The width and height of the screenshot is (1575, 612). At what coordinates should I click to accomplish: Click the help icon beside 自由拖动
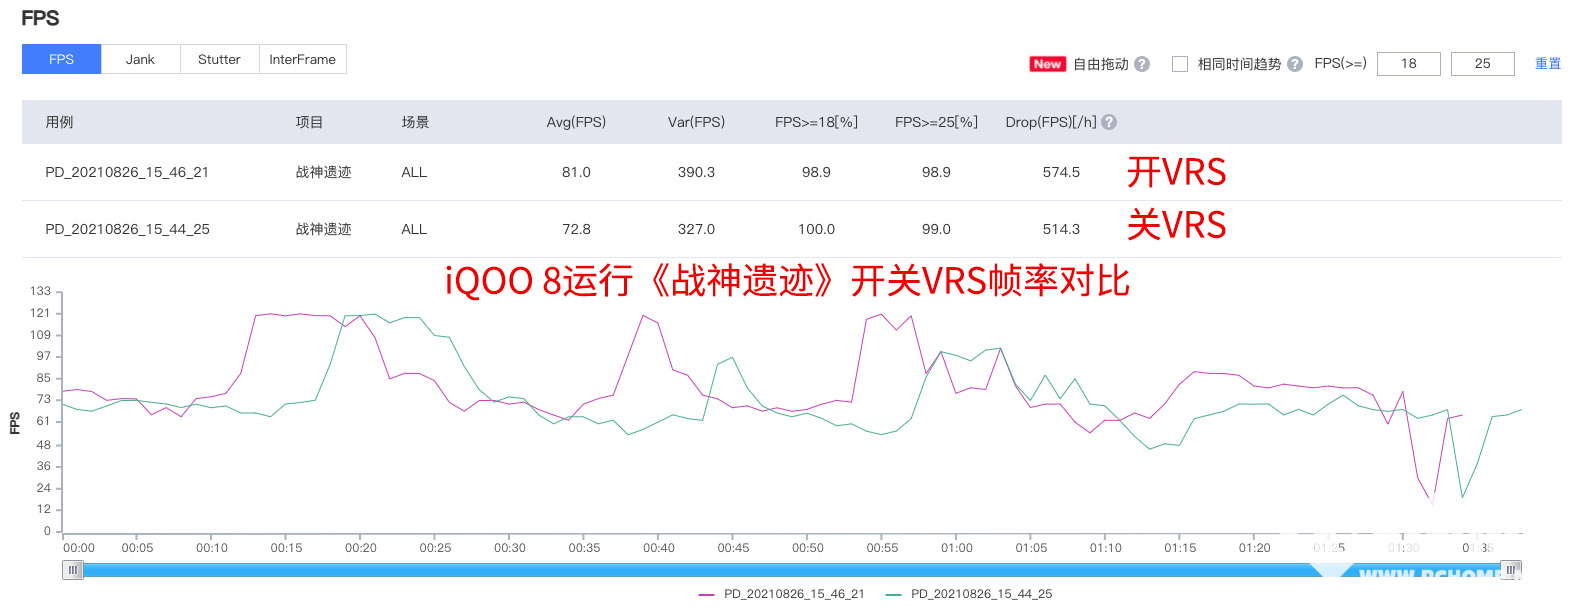1142,64
